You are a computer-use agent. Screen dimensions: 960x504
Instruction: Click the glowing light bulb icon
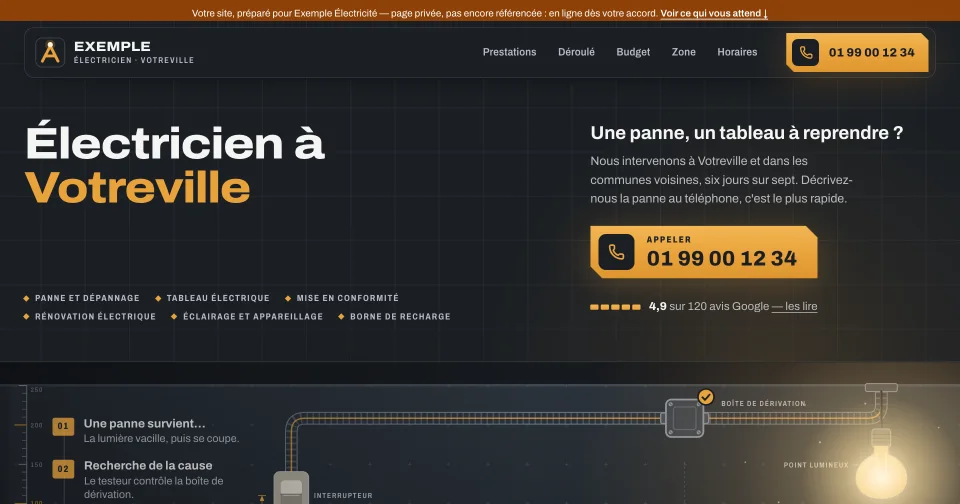click(x=880, y=465)
